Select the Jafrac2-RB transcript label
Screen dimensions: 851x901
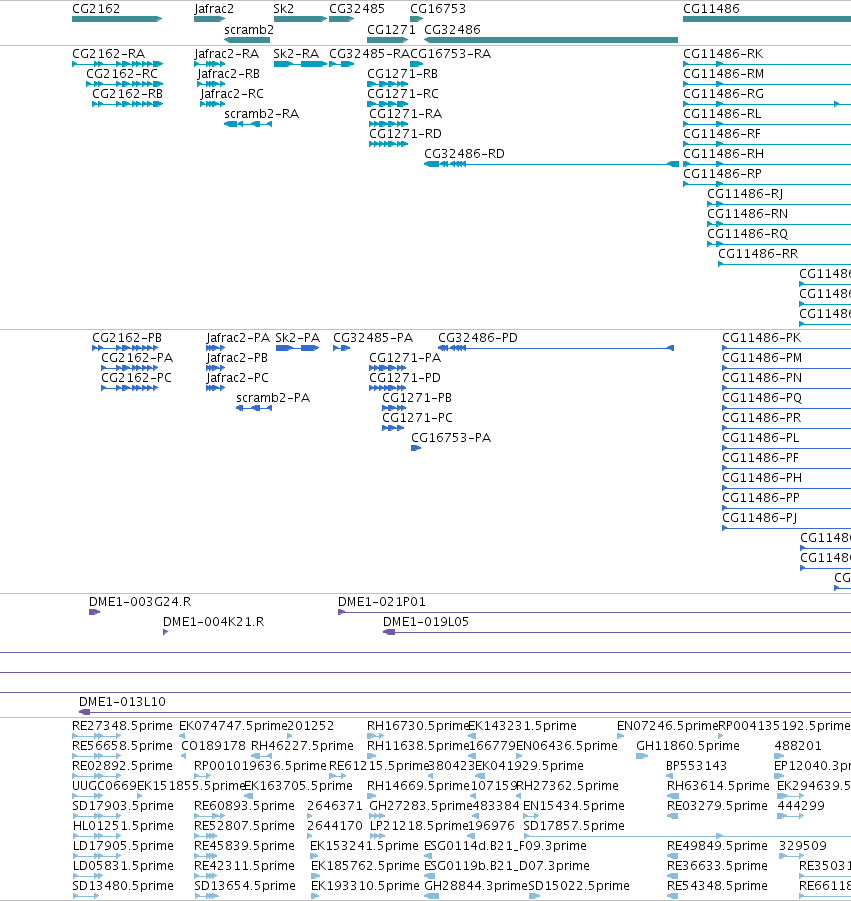(x=229, y=74)
